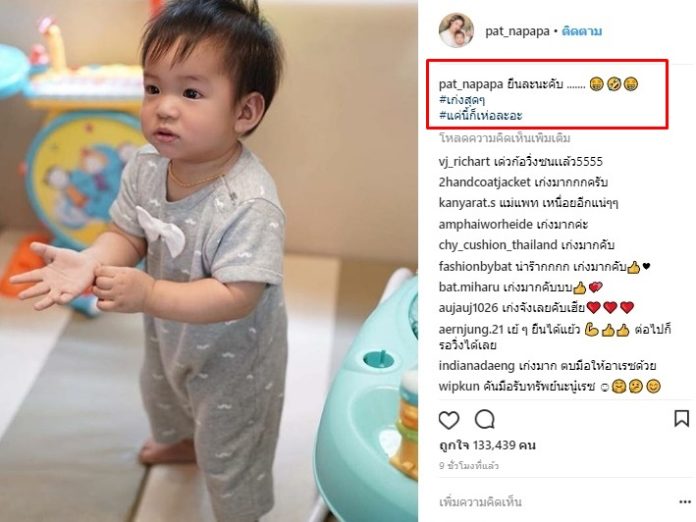696x522 pixels.
Task: Save post with bookmark icon
Action: tap(682, 419)
